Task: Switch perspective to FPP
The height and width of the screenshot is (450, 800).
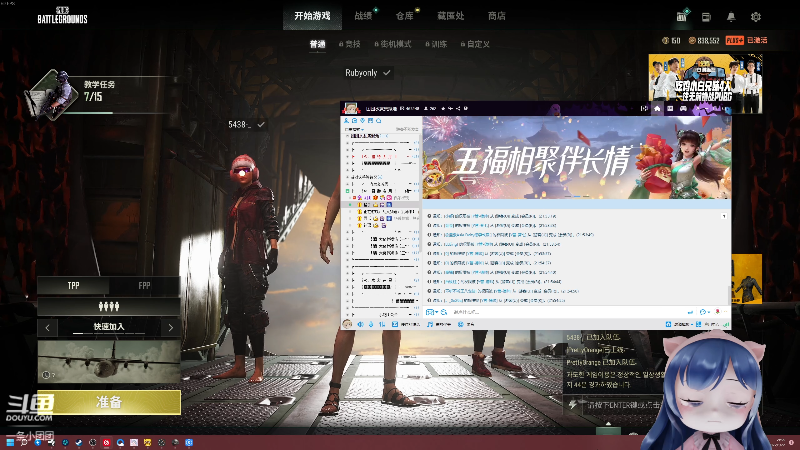Action: 144,286
